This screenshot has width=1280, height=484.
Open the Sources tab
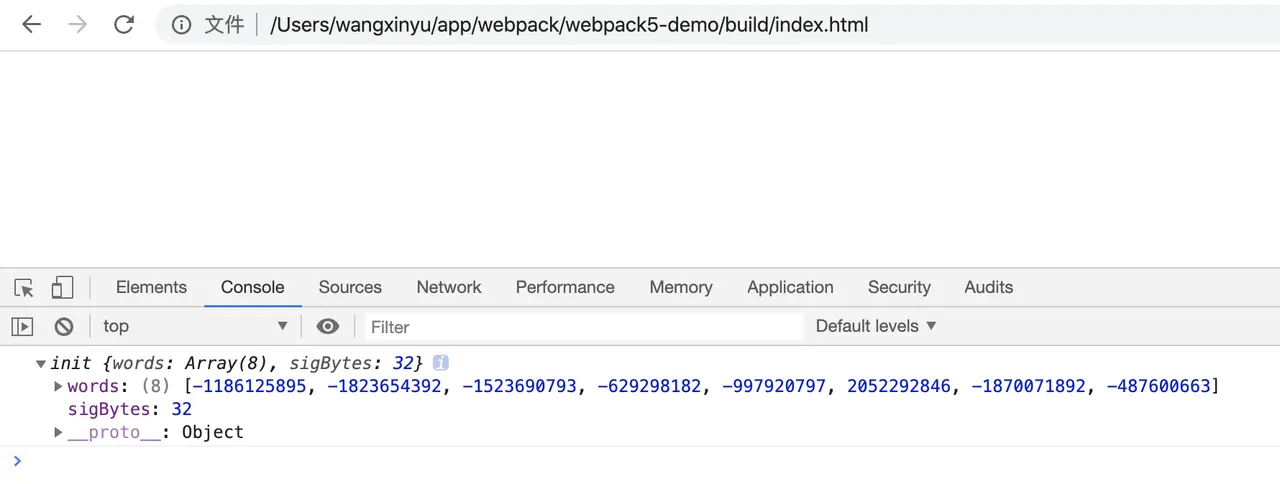350,287
